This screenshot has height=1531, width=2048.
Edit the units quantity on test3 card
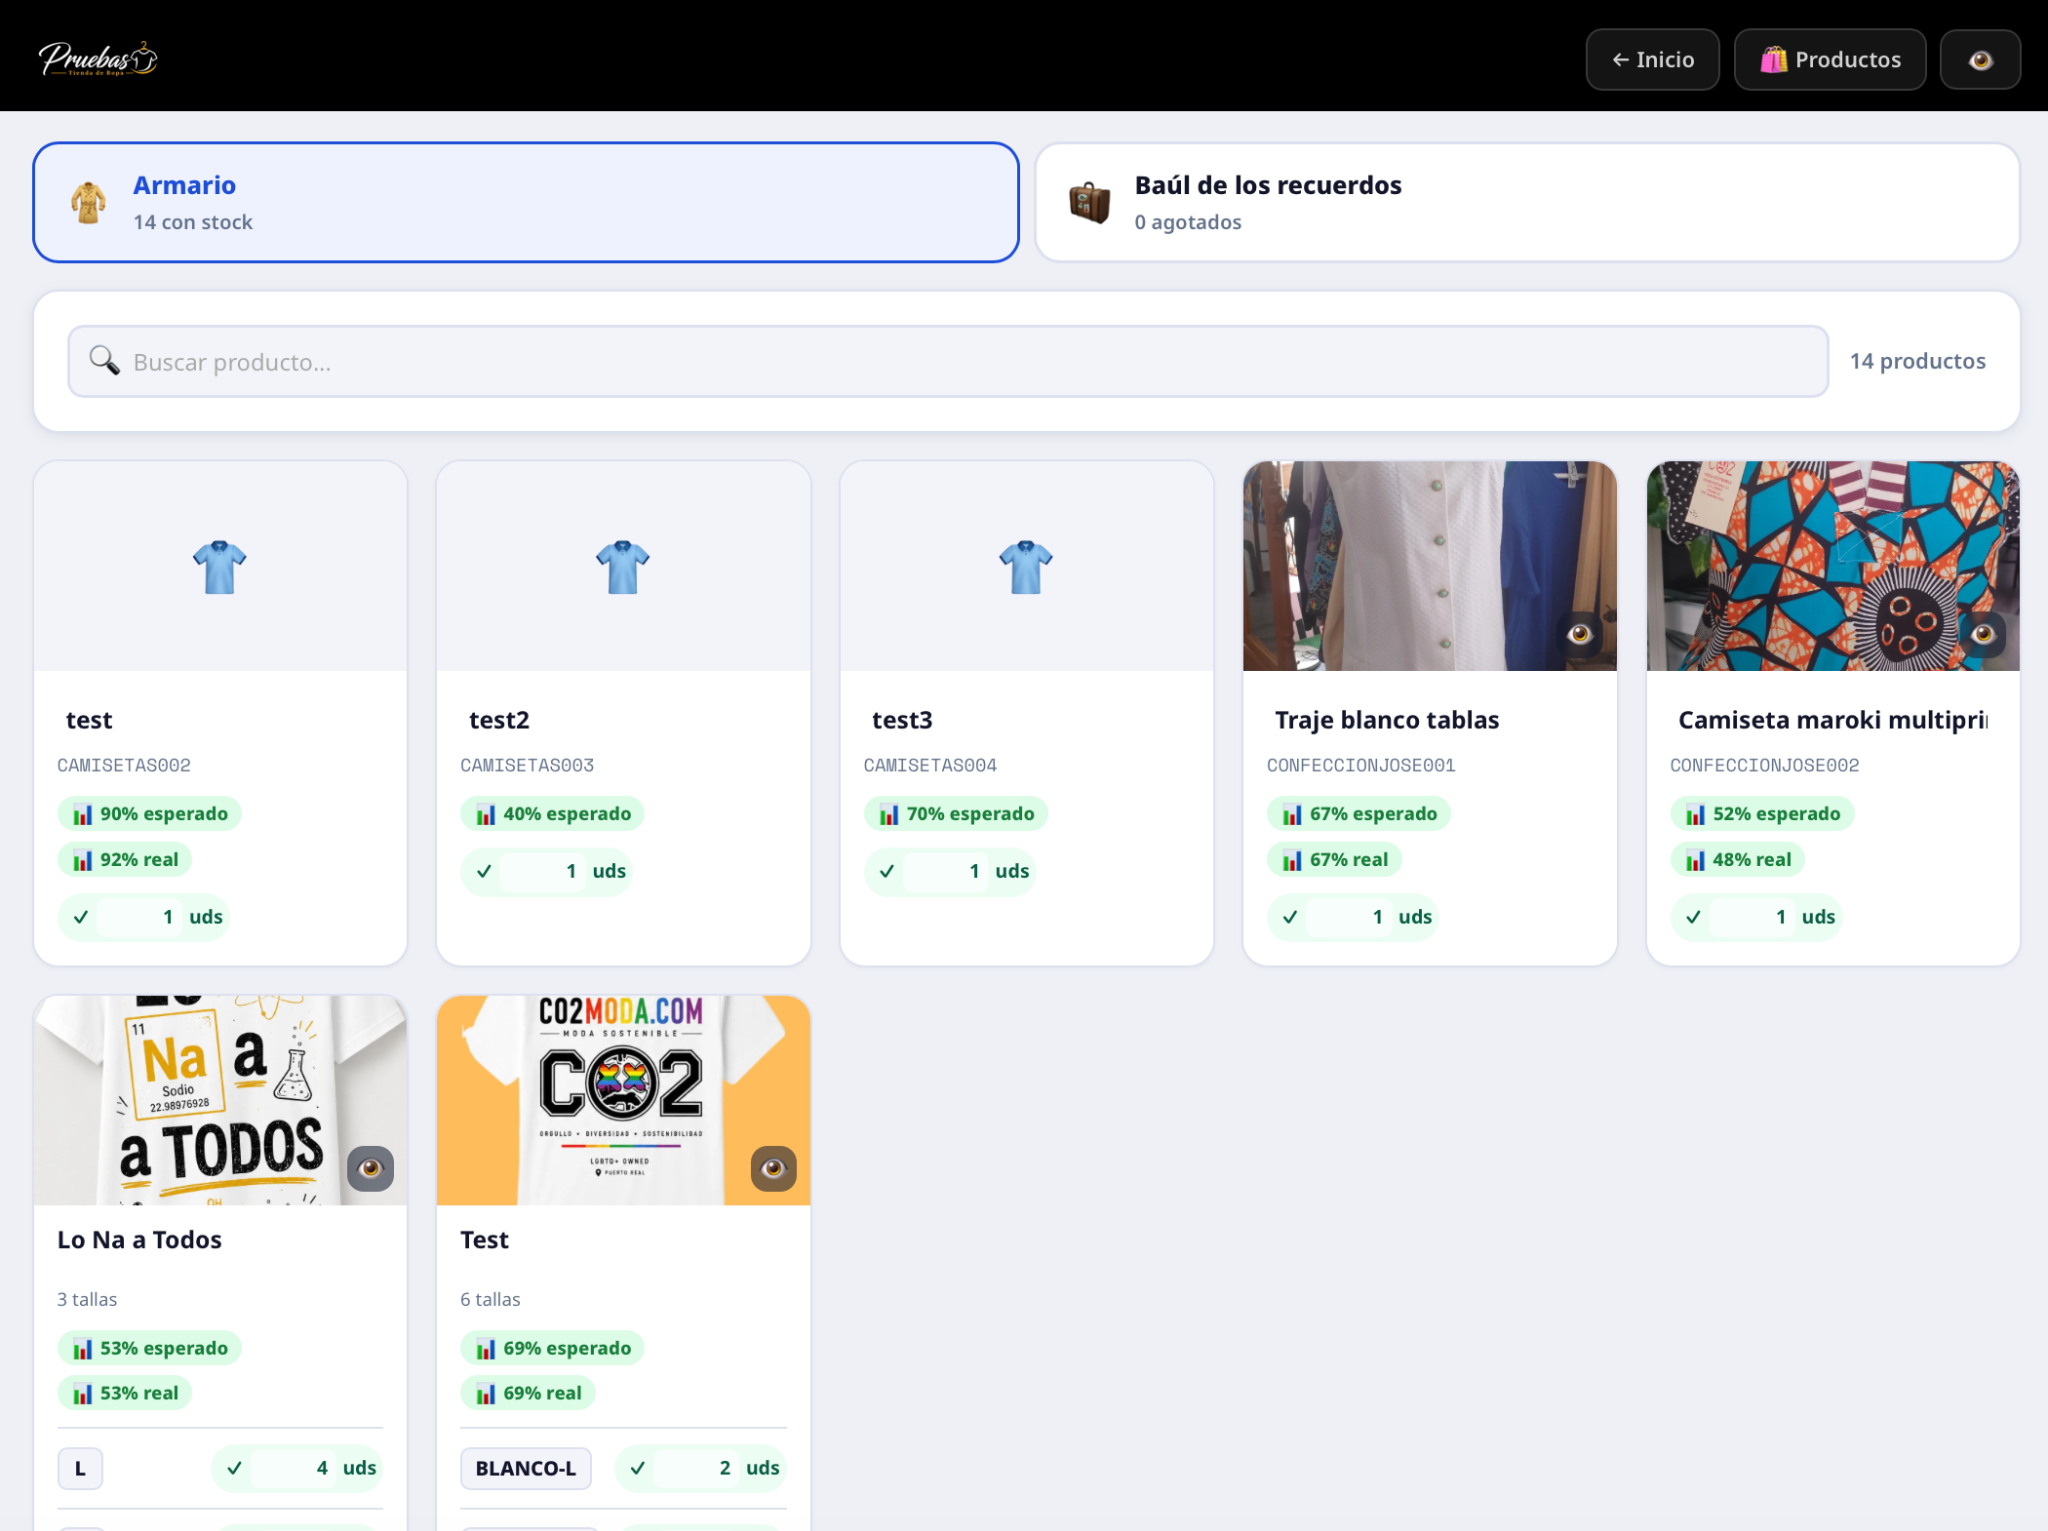945,871
